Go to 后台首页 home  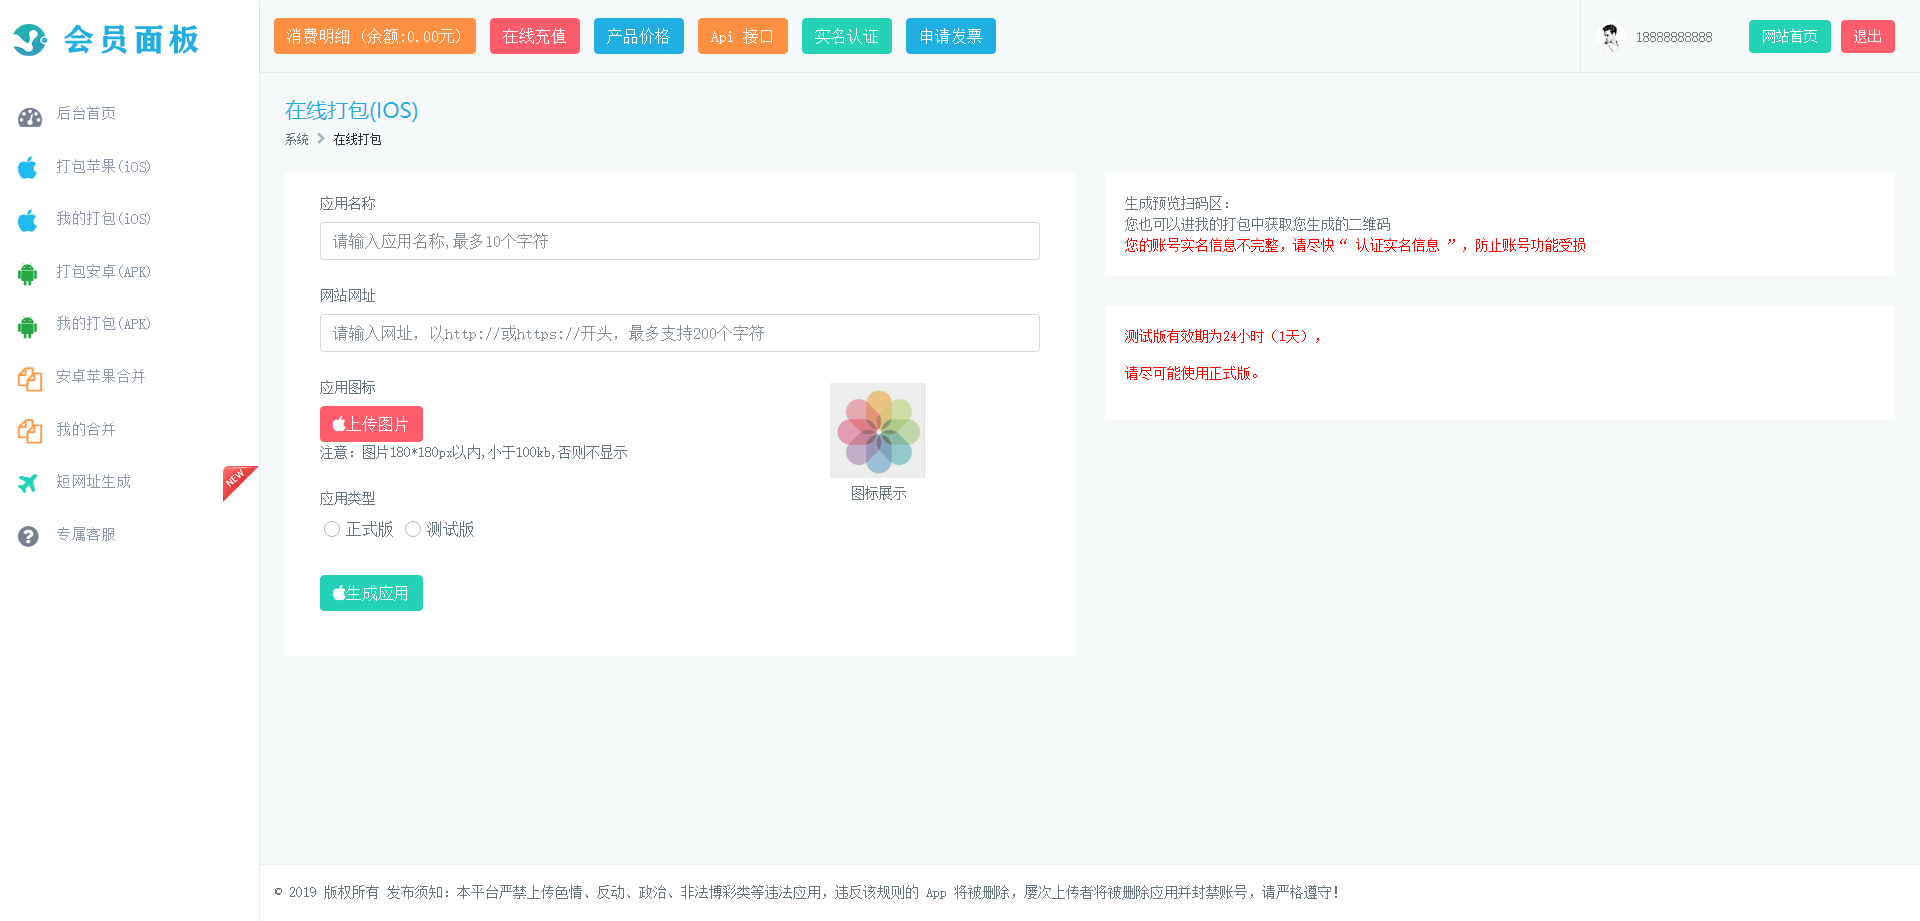click(x=85, y=113)
